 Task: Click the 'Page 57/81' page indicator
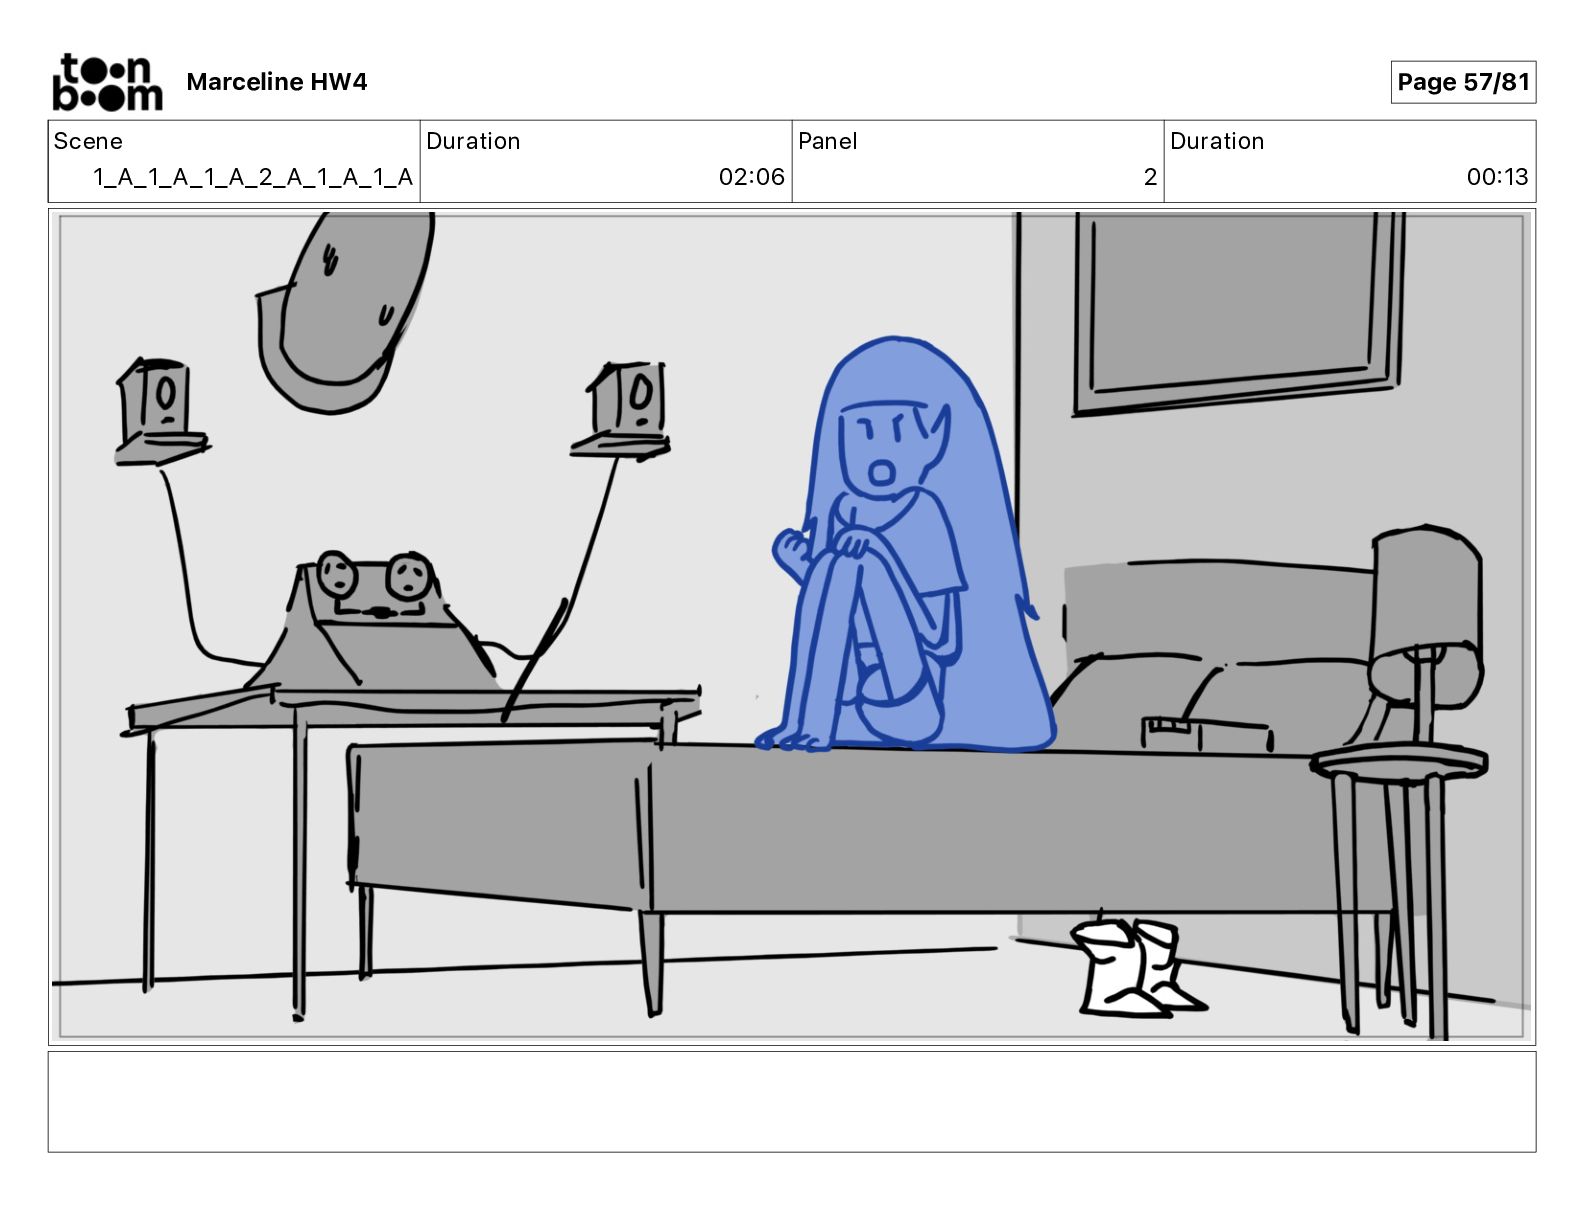click(x=1463, y=82)
